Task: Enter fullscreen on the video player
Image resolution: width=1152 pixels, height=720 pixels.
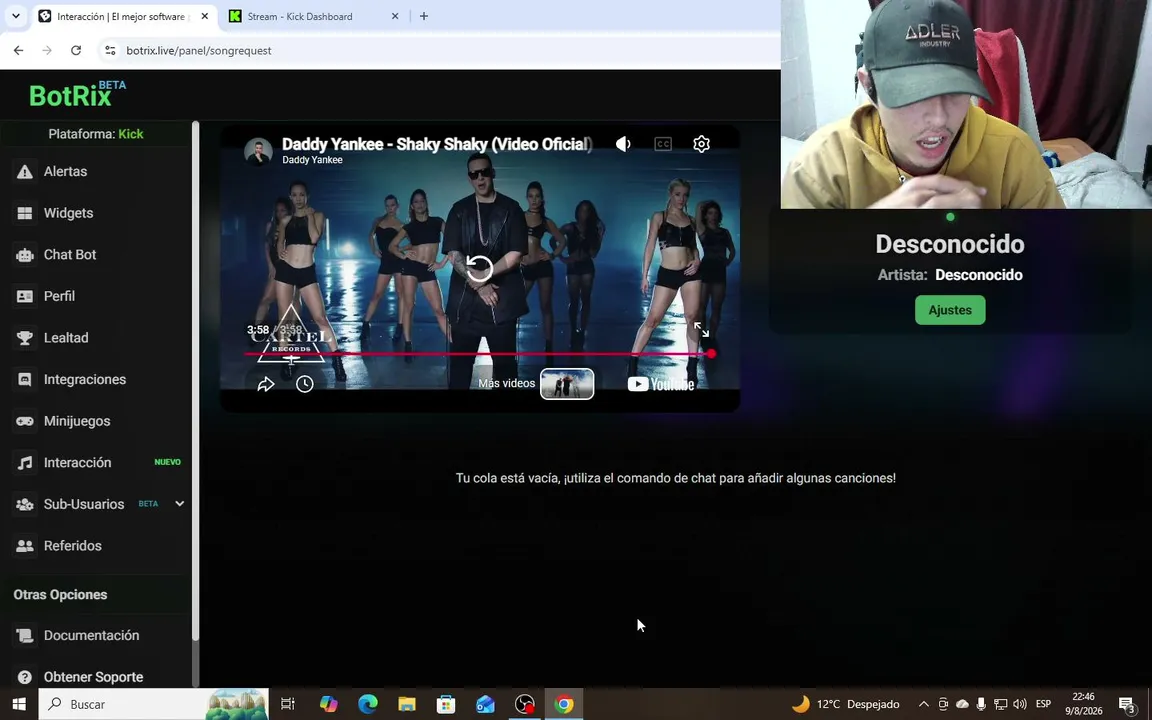Action: pos(702,330)
